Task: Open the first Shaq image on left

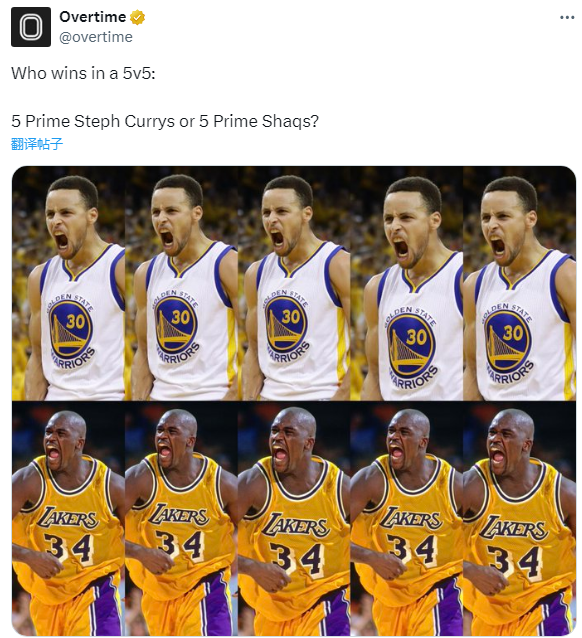Action: click(x=68, y=518)
